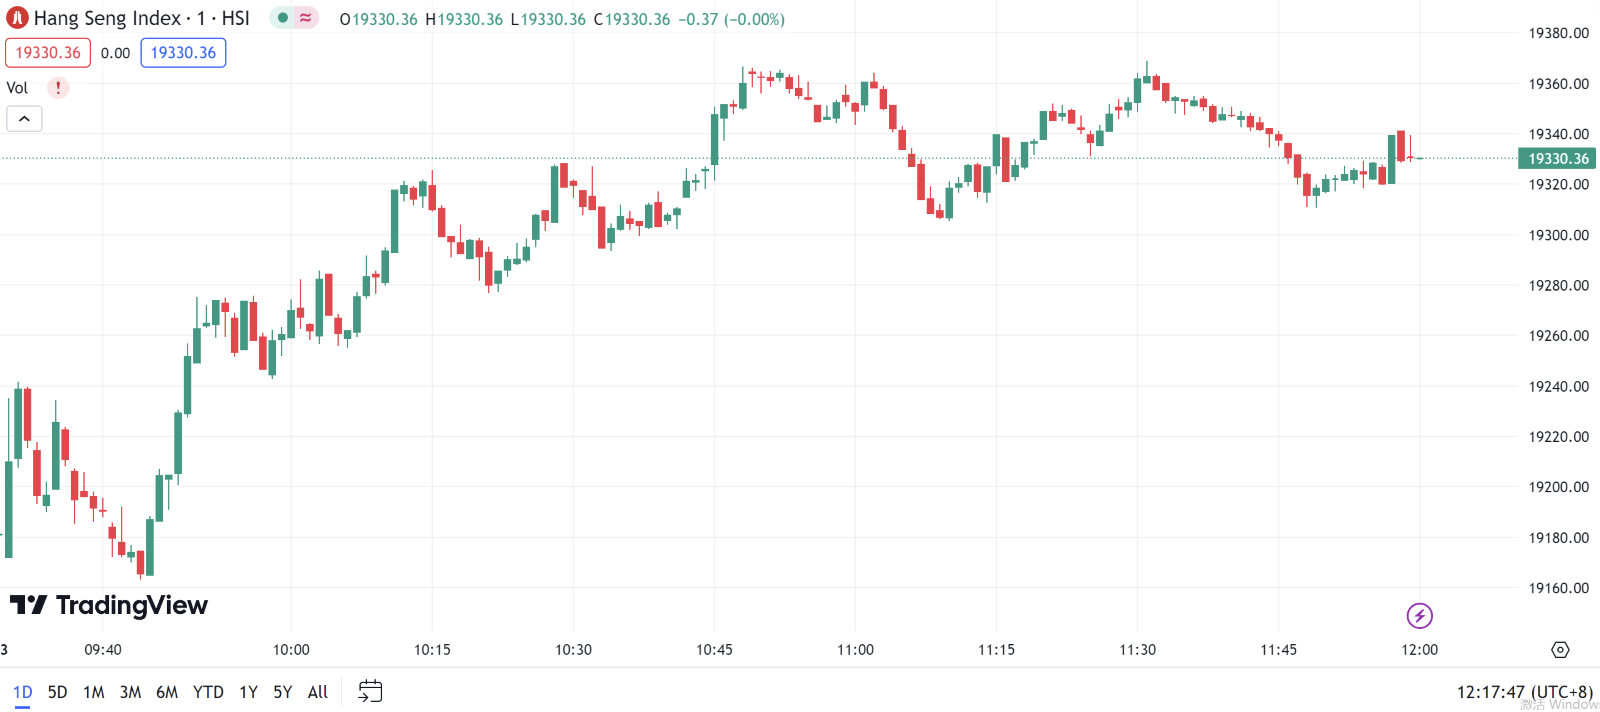This screenshot has width=1600, height=712.
Task: Switch to the 3M time range
Action: pyautogui.click(x=130, y=692)
